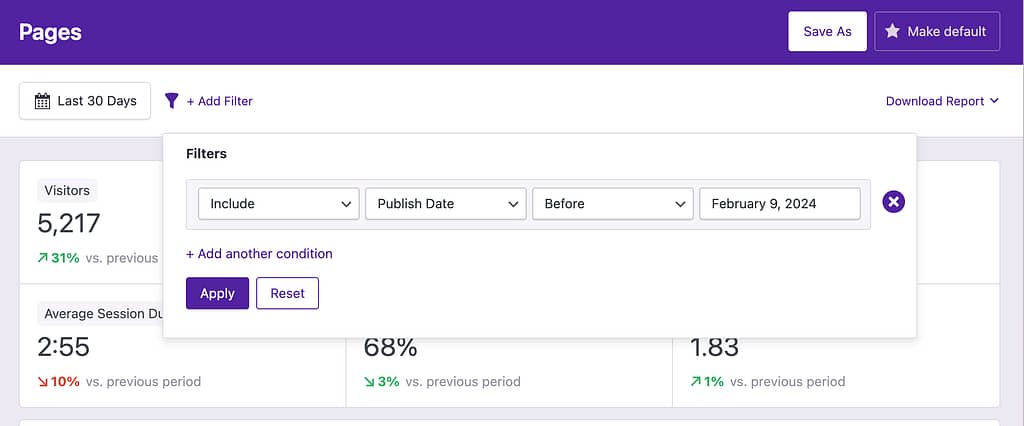Apply the filter
The image size is (1024, 426).
217,293
